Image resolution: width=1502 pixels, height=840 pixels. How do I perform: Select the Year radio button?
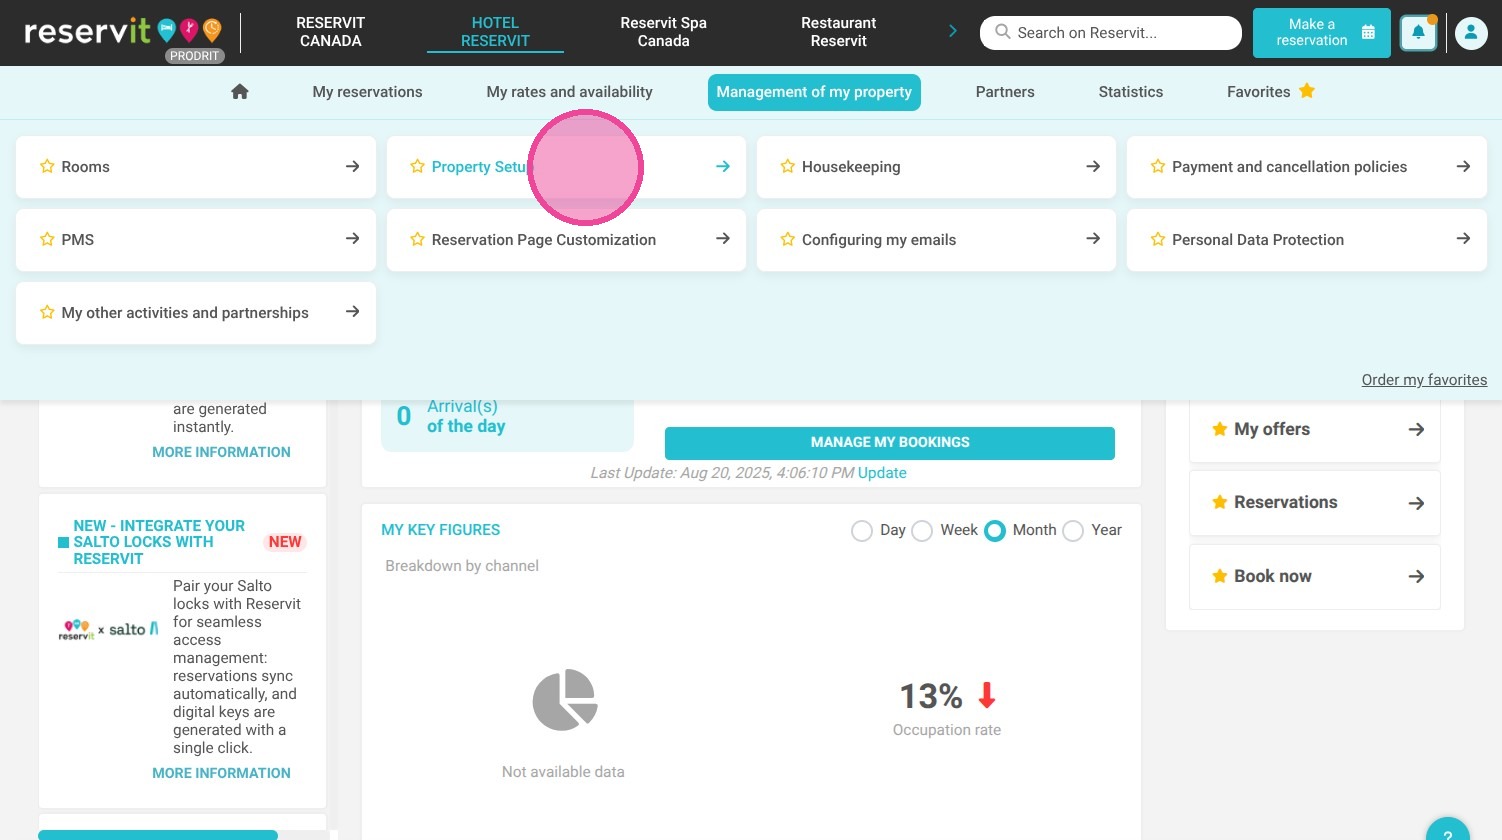pos(1073,531)
